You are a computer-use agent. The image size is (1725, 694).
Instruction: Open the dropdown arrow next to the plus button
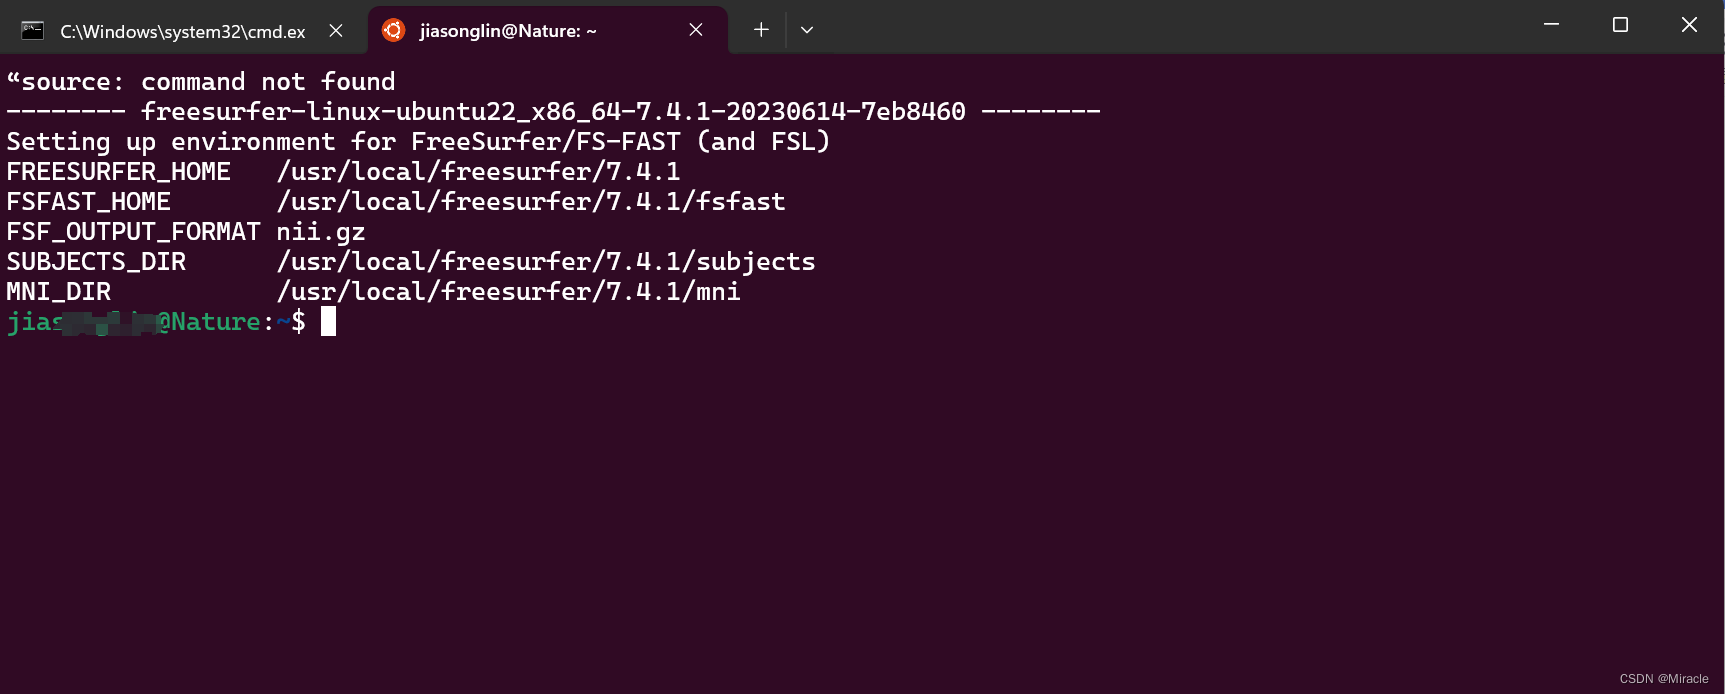pyautogui.click(x=806, y=30)
